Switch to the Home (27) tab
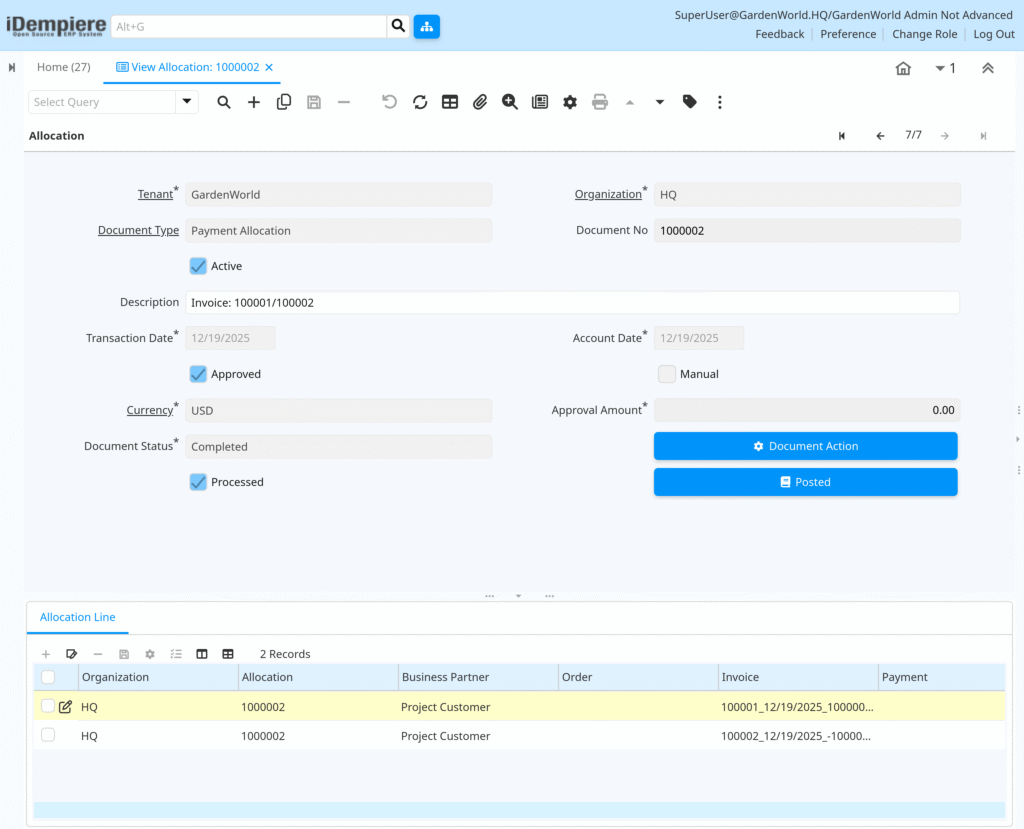This screenshot has width=1024, height=829. (x=63, y=67)
